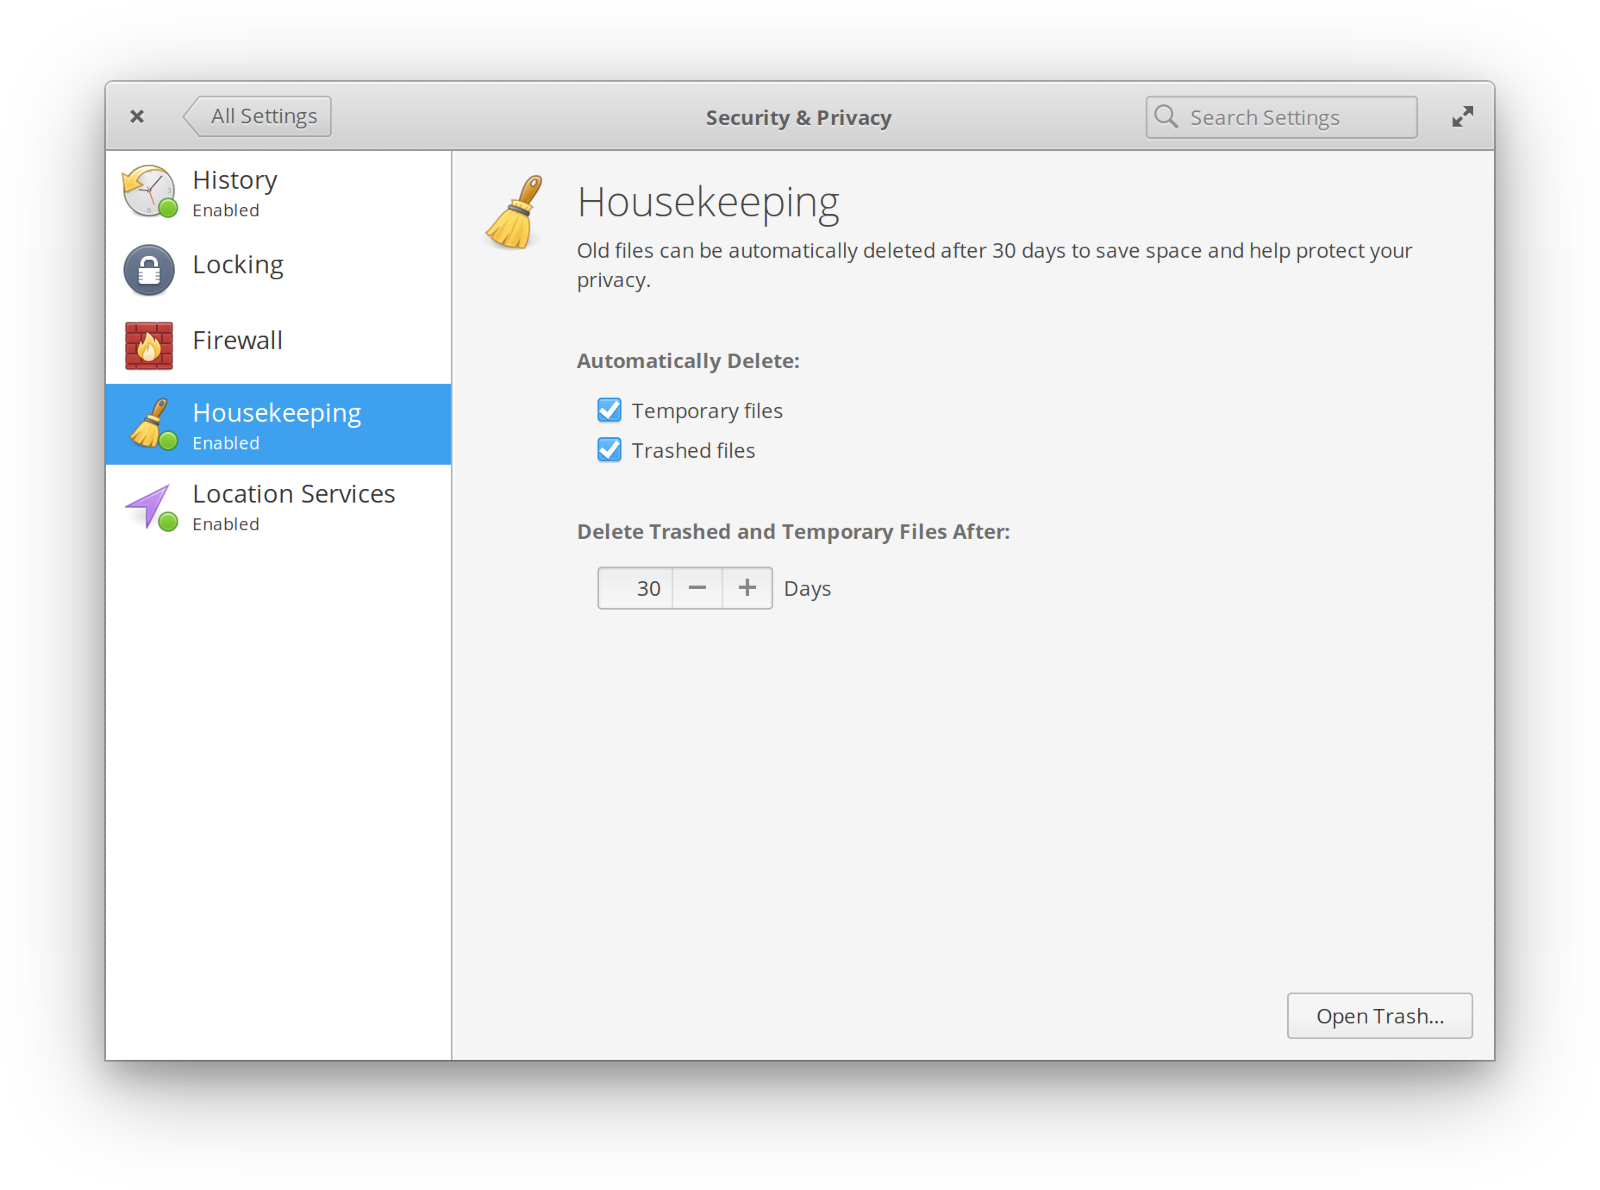Image resolution: width=1600 pixels, height=1190 pixels.
Task: Click the Automatically Delete label
Action: coord(688,361)
